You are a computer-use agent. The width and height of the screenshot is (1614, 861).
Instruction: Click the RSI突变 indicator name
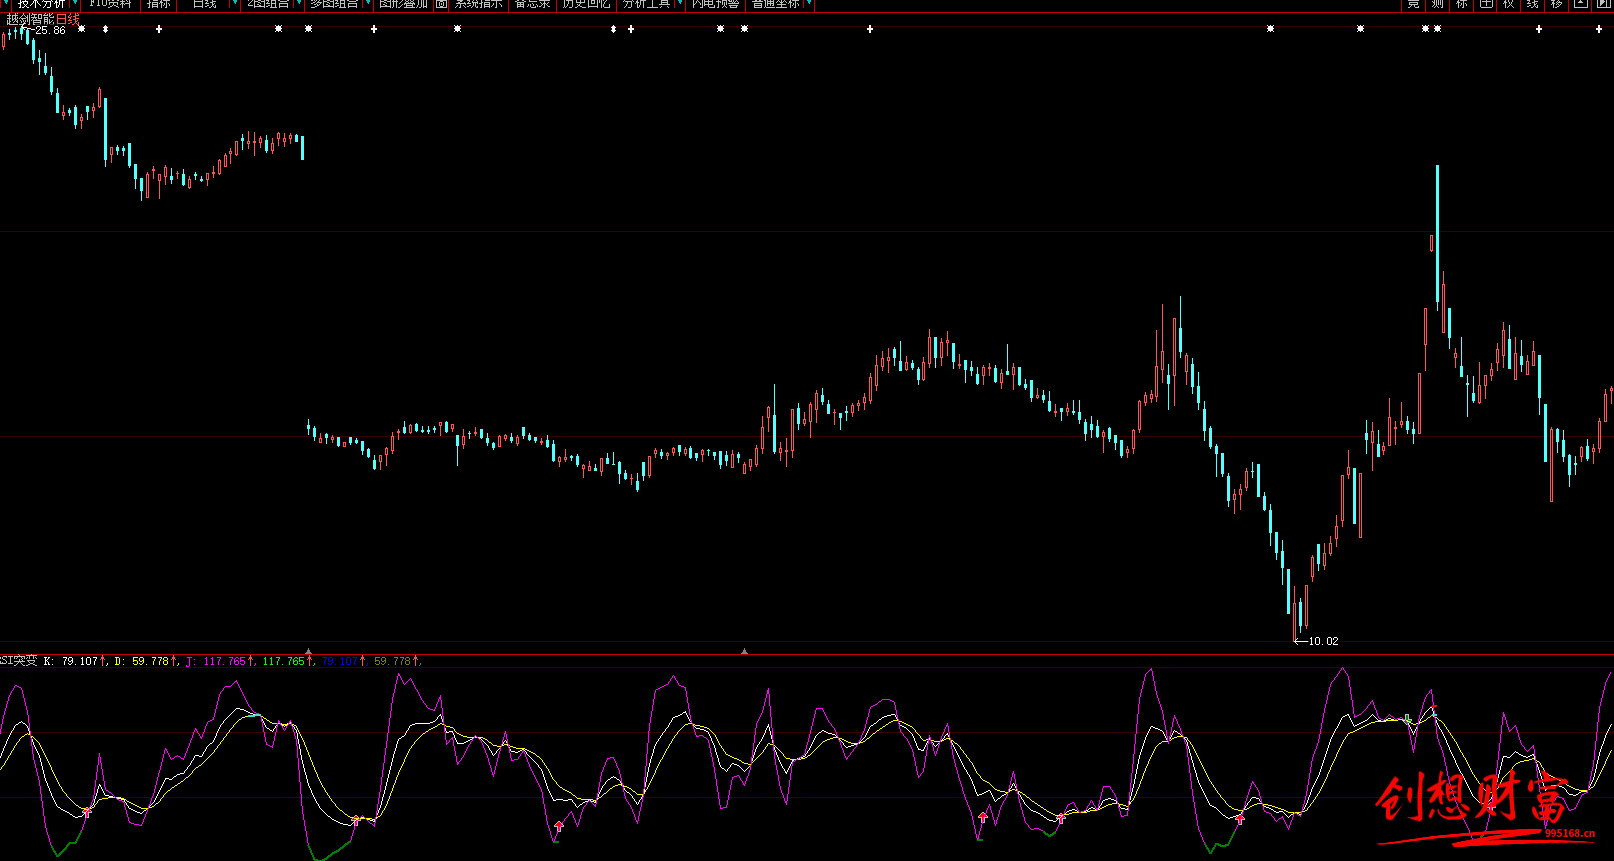[x=18, y=661]
